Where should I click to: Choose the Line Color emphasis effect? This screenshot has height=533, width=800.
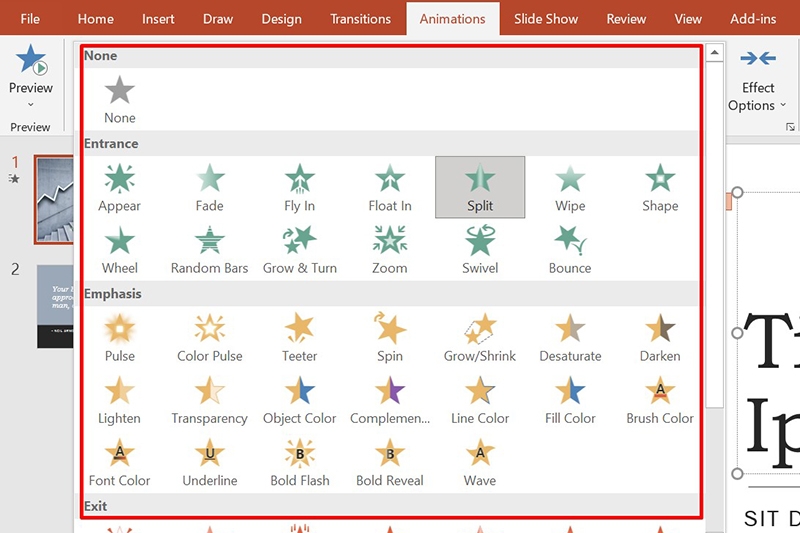point(480,400)
